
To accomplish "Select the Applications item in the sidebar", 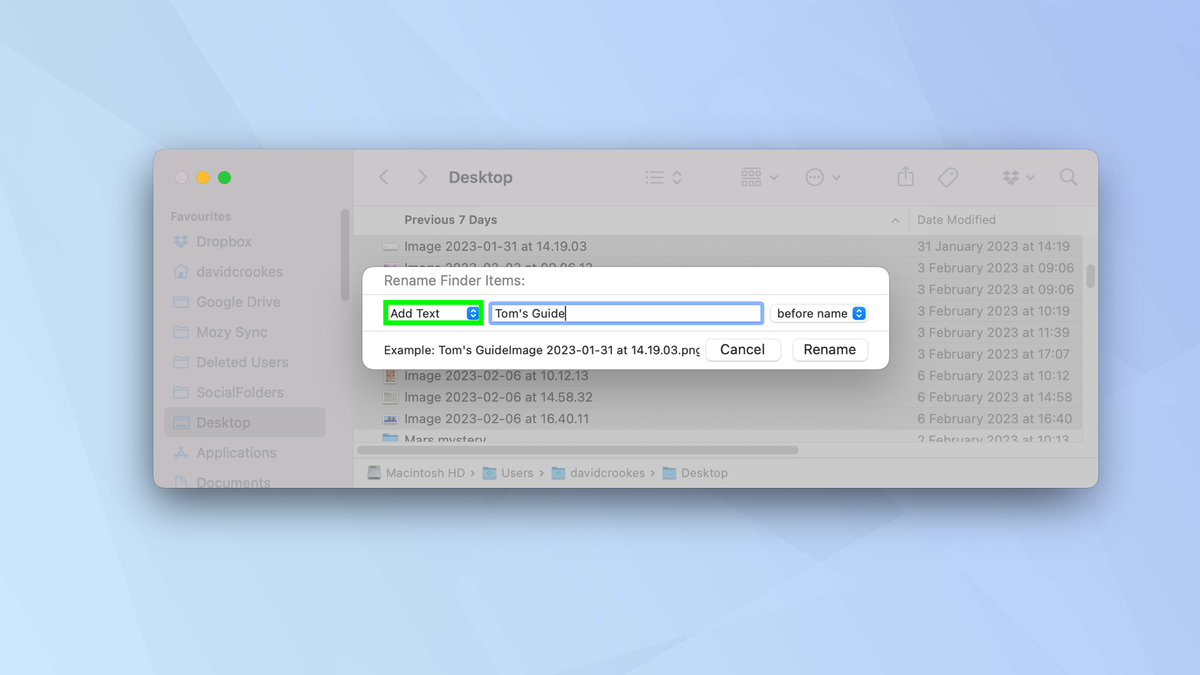I will pyautogui.click(x=237, y=452).
